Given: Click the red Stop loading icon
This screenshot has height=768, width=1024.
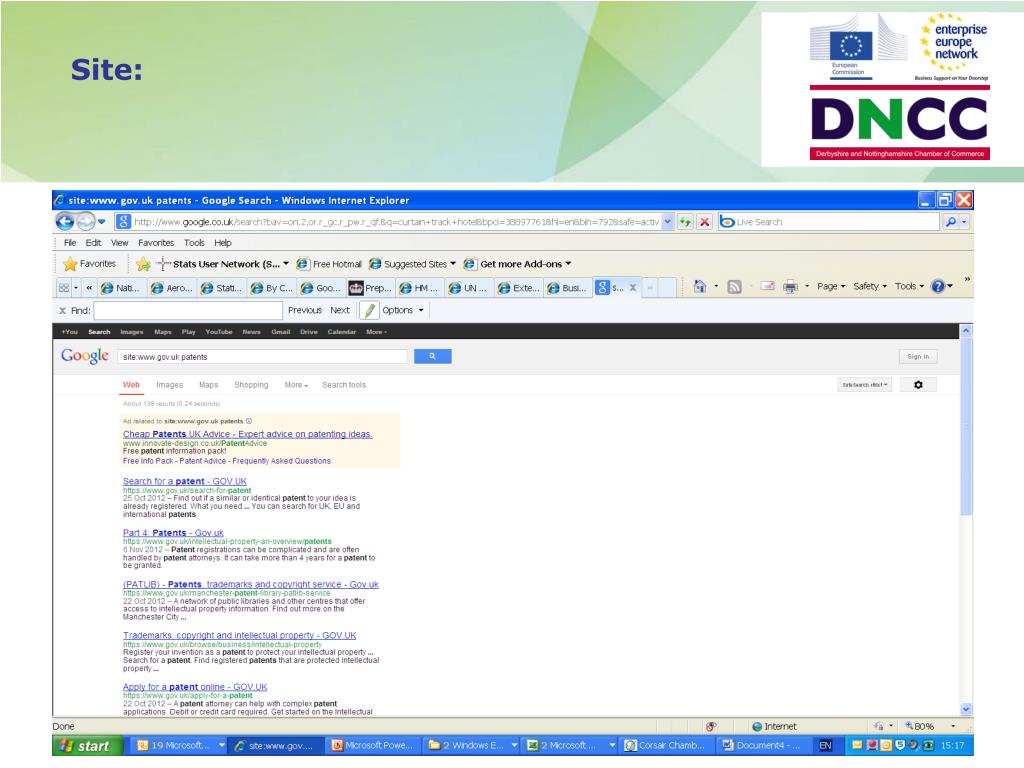Looking at the screenshot, I should 704,222.
